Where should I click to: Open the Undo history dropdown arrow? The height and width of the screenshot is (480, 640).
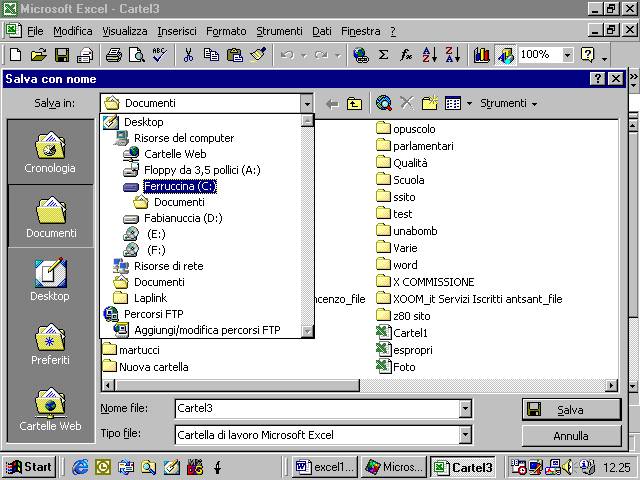(304, 55)
